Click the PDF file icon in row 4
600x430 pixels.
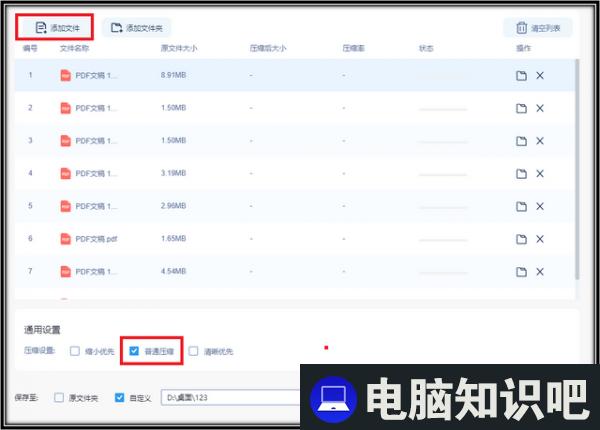click(x=65, y=174)
